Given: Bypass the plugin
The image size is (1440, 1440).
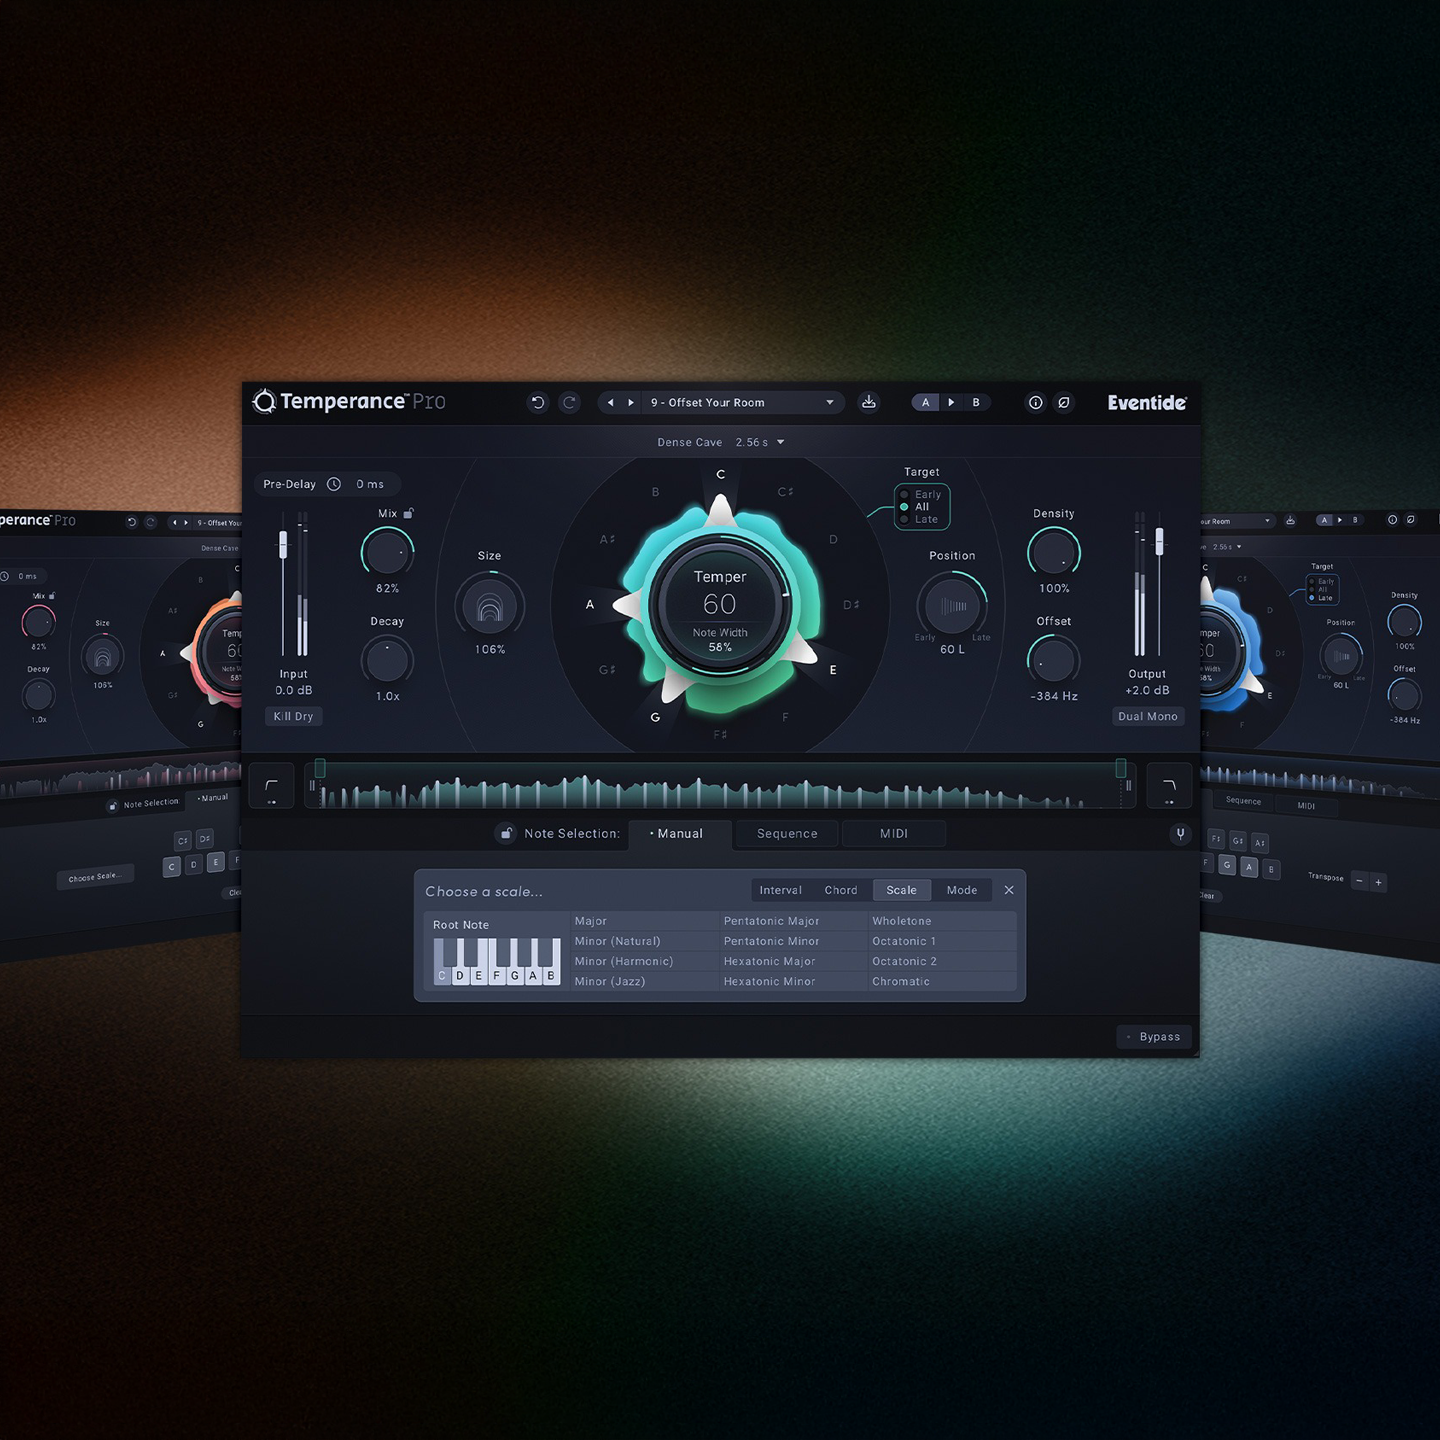Looking at the screenshot, I should point(1153,1036).
